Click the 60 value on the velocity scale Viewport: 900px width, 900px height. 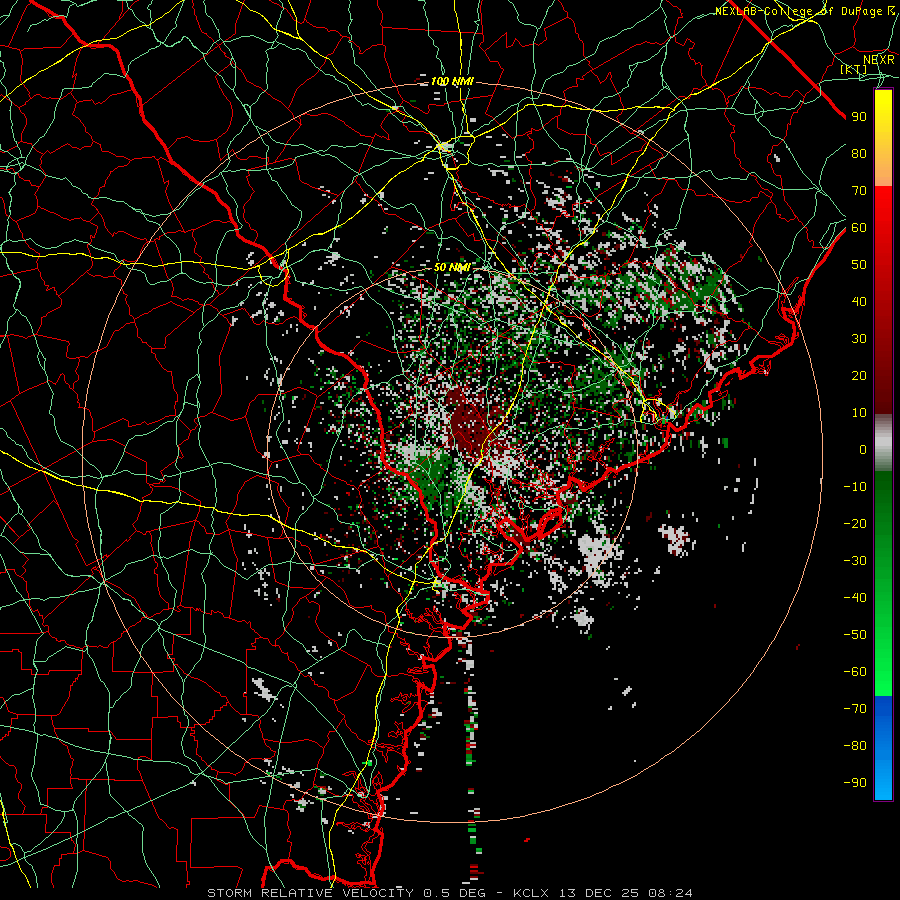[859, 227]
